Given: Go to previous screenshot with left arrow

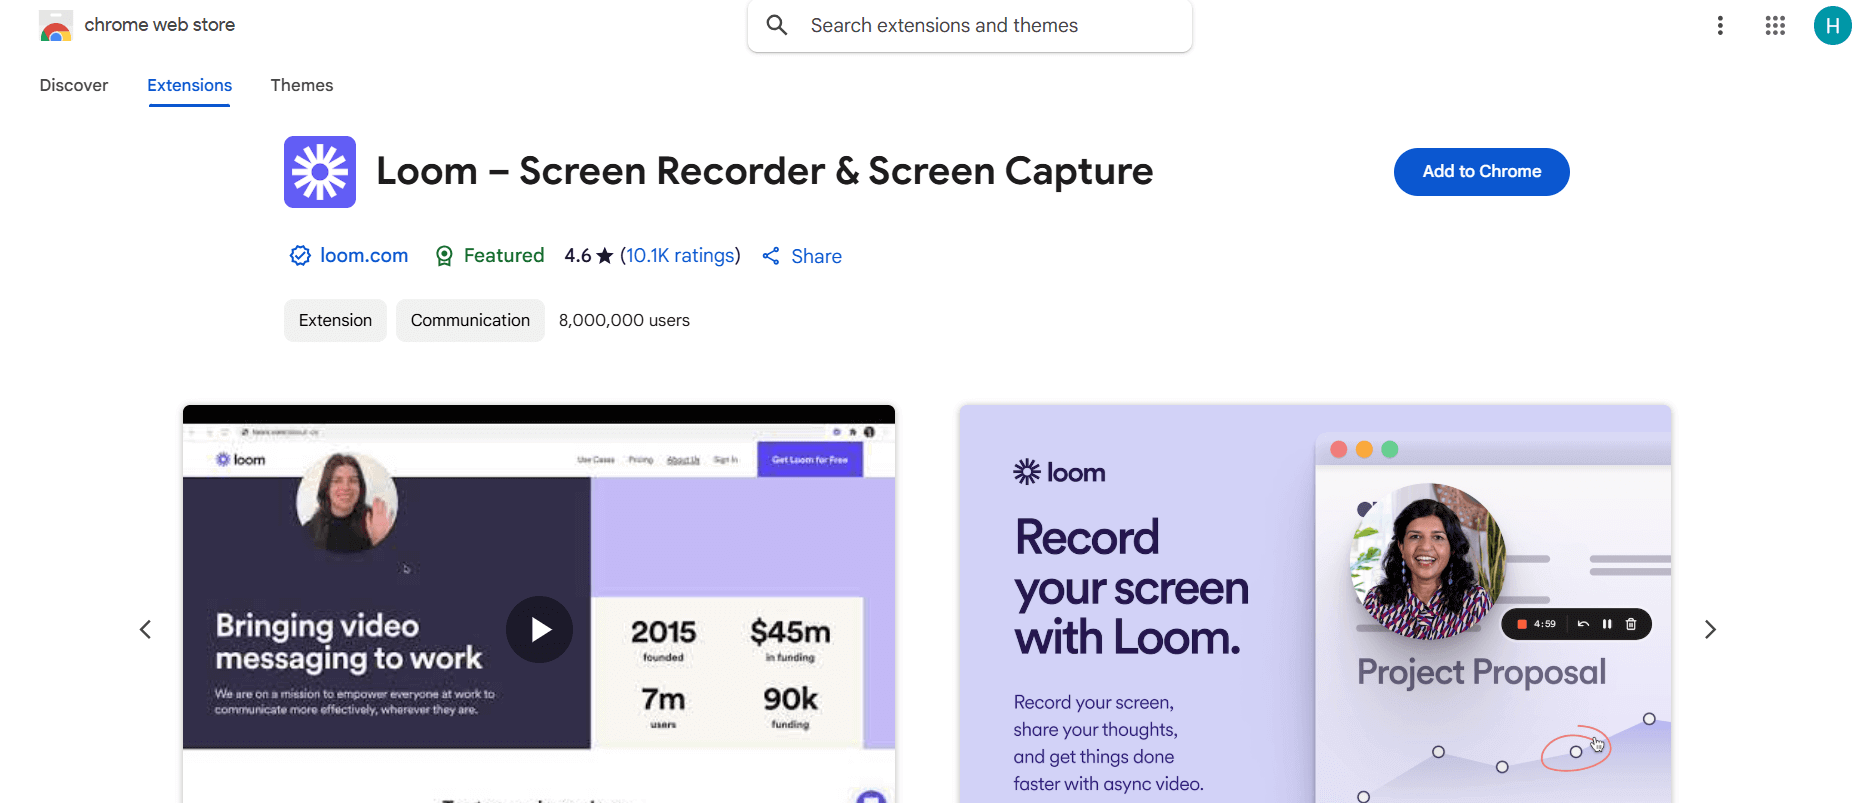Looking at the screenshot, I should coord(146,629).
